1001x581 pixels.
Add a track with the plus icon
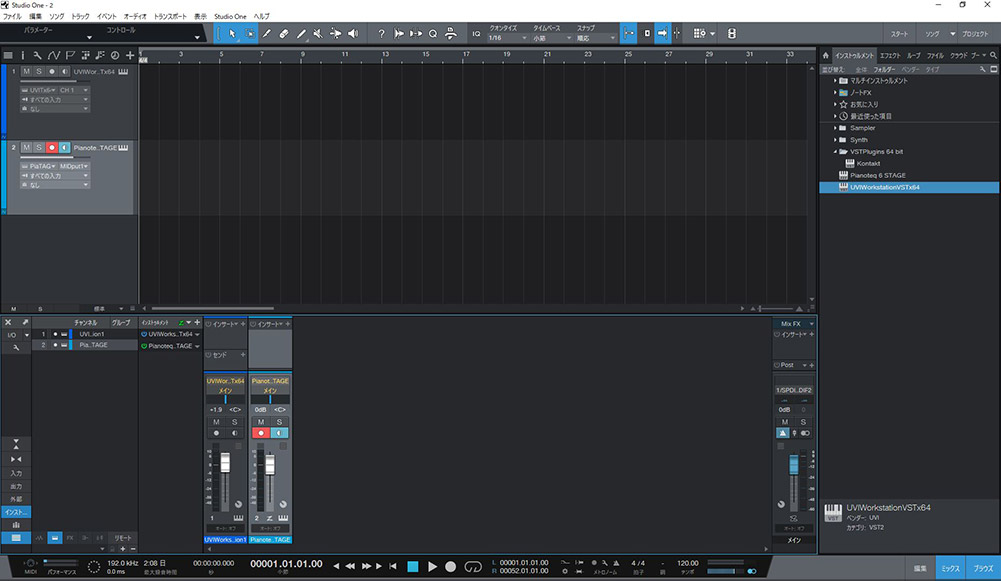pos(130,56)
